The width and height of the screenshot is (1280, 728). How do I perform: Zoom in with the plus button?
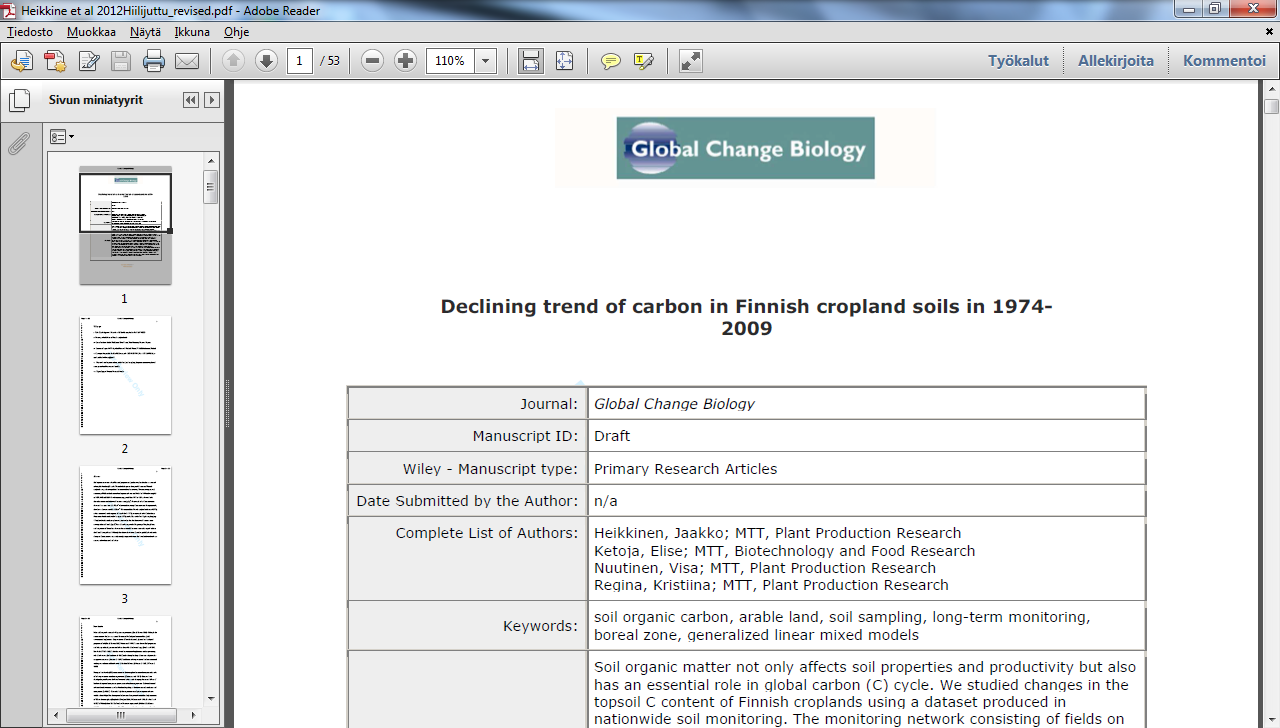[405, 61]
